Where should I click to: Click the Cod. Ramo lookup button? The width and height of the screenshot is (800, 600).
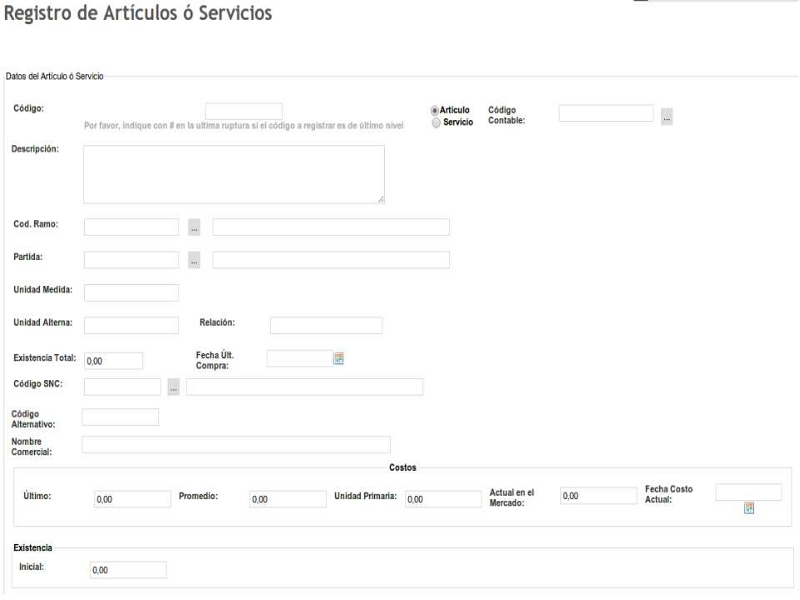195,228
